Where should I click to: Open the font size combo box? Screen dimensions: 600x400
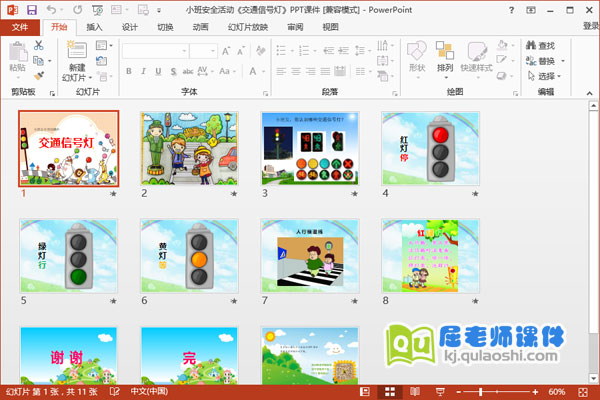(203, 51)
